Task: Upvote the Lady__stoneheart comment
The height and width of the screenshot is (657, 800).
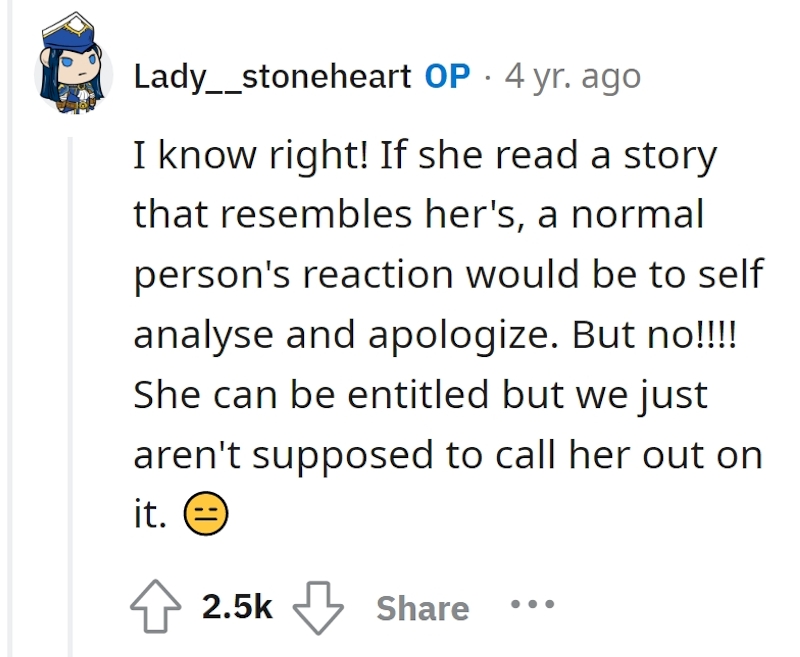Action: tap(156, 607)
